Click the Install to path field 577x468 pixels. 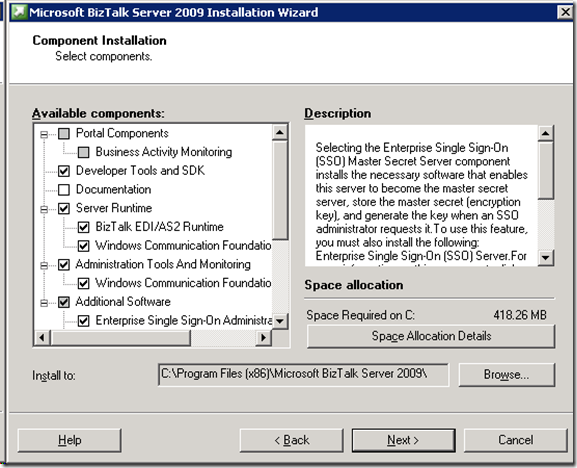[x=304, y=375]
